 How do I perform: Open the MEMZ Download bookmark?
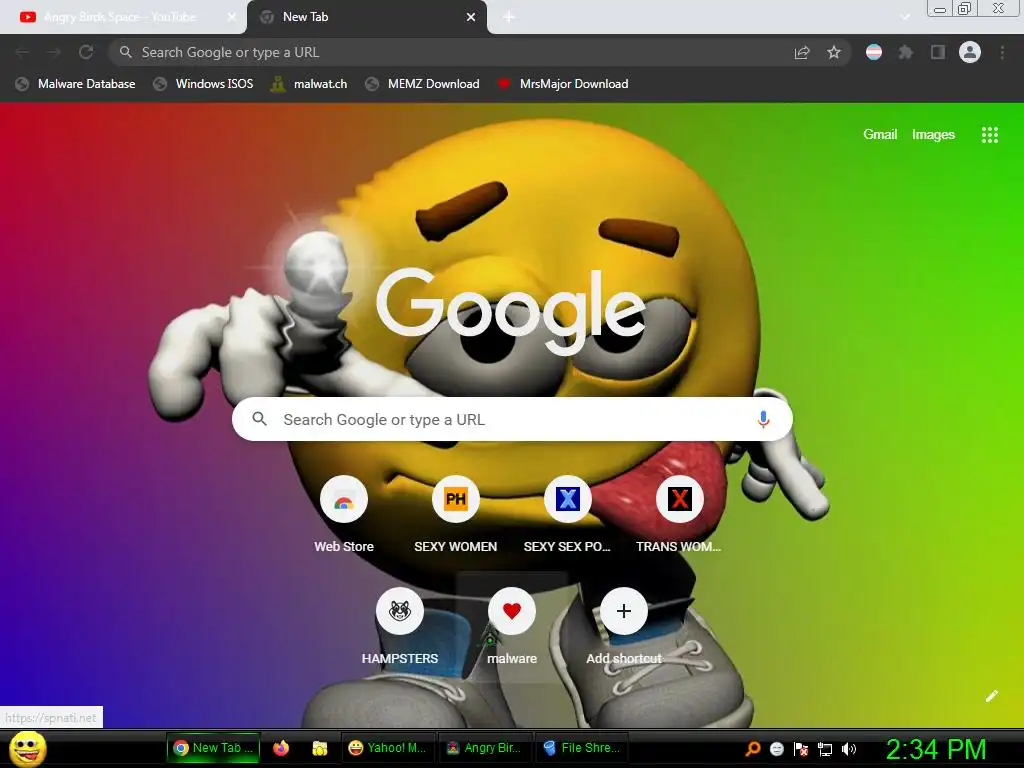pyautogui.click(x=423, y=84)
